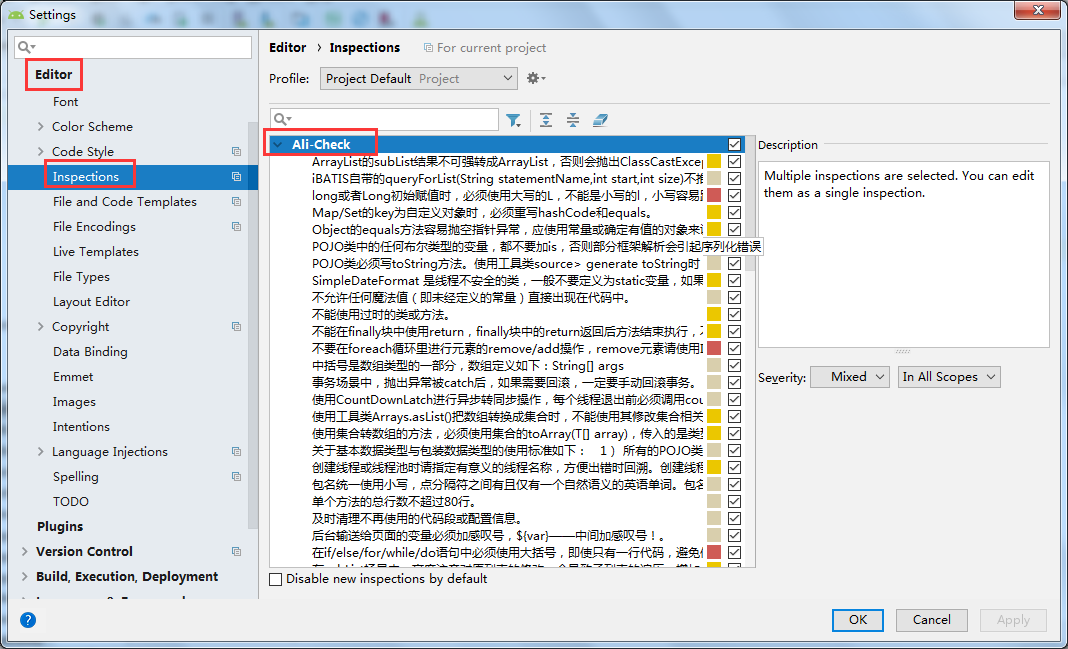
Task: Click the red severity swatch on long/Long inspection
Action: click(714, 193)
